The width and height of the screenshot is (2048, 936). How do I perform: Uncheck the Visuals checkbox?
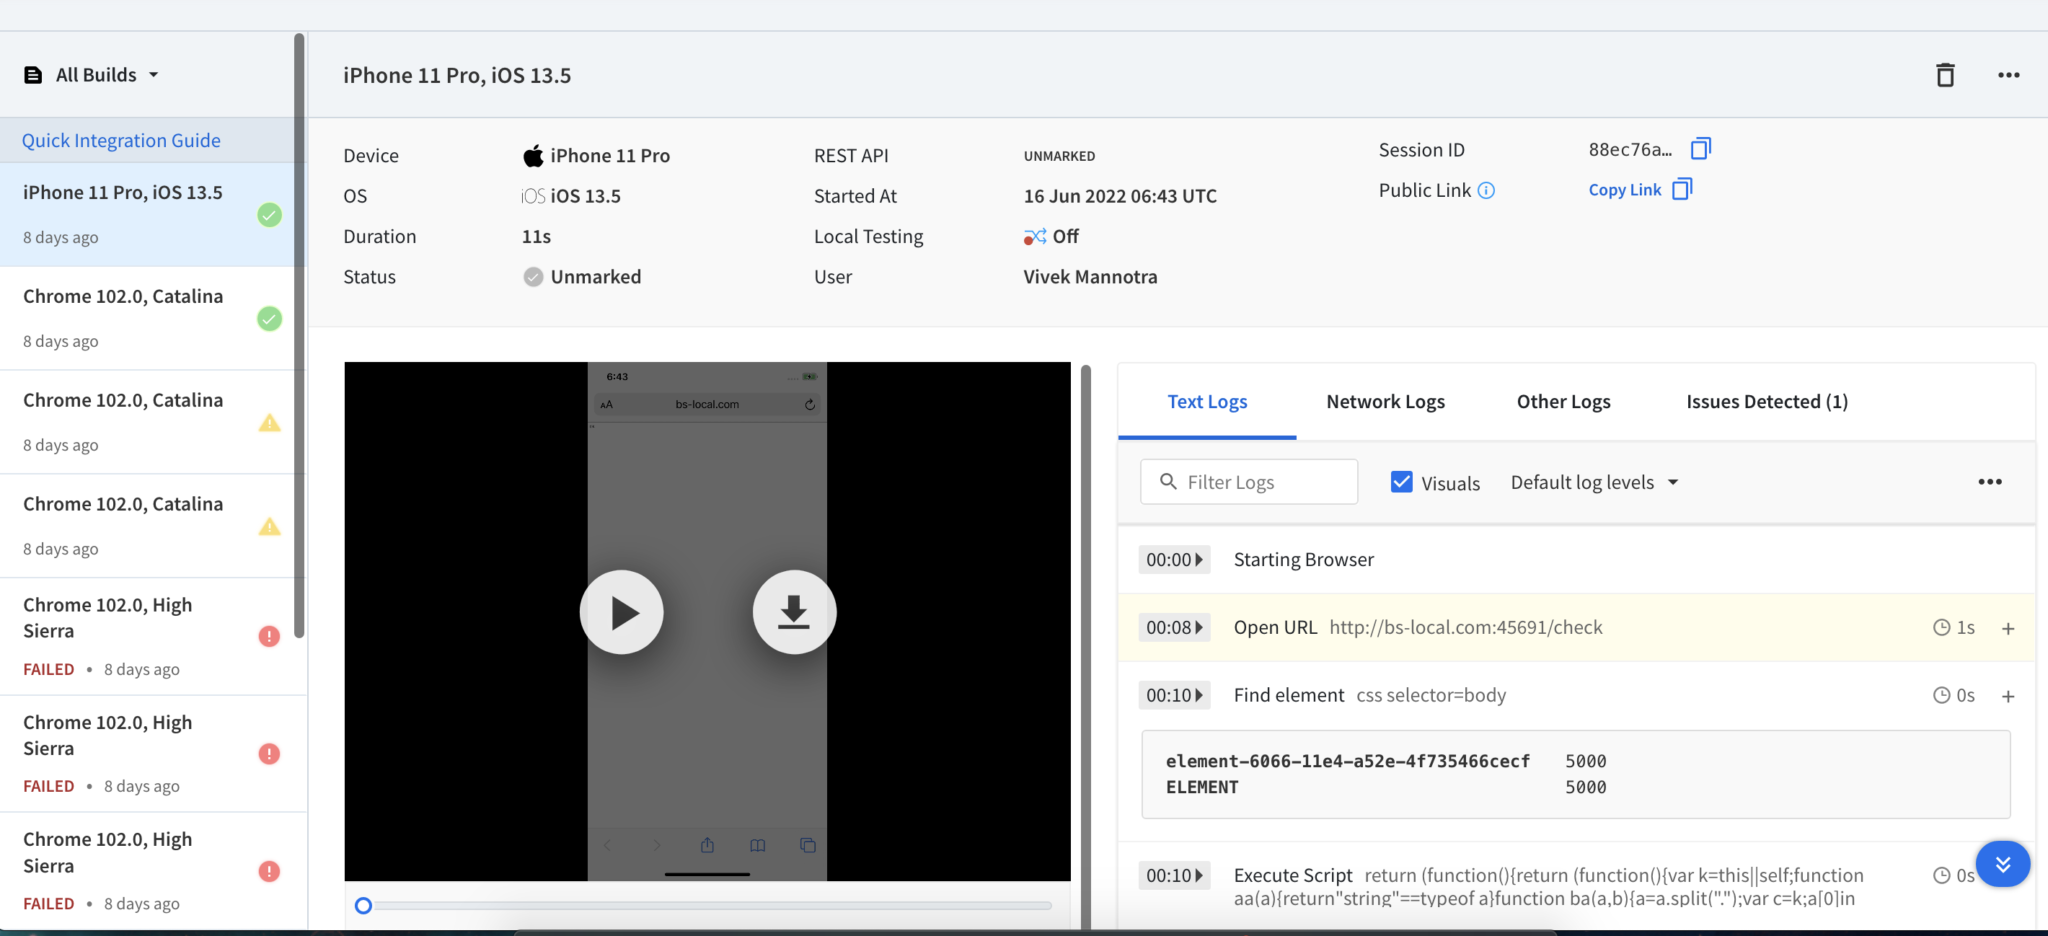(x=1401, y=481)
